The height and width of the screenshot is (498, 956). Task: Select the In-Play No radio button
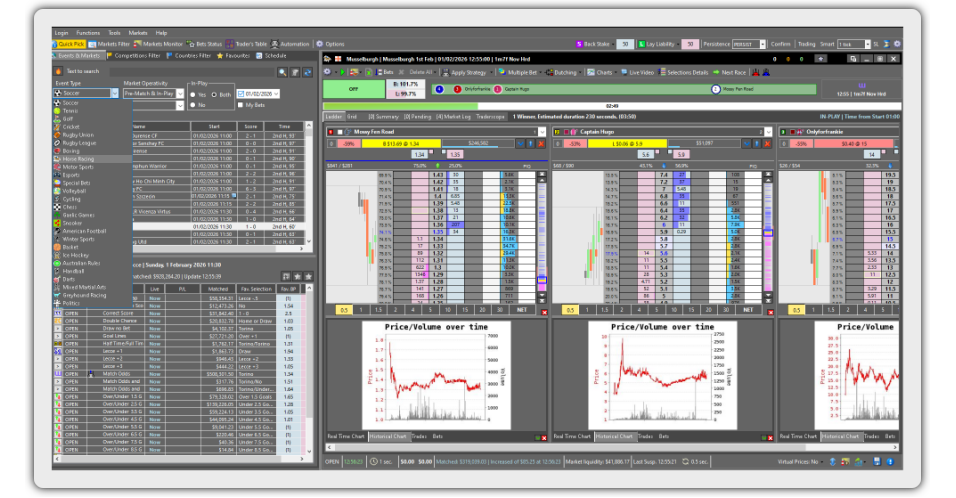195,104
